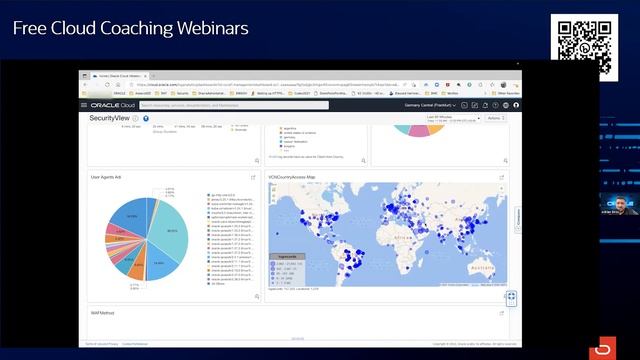
Task: Click the Australia label on the map
Action: coord(482,268)
